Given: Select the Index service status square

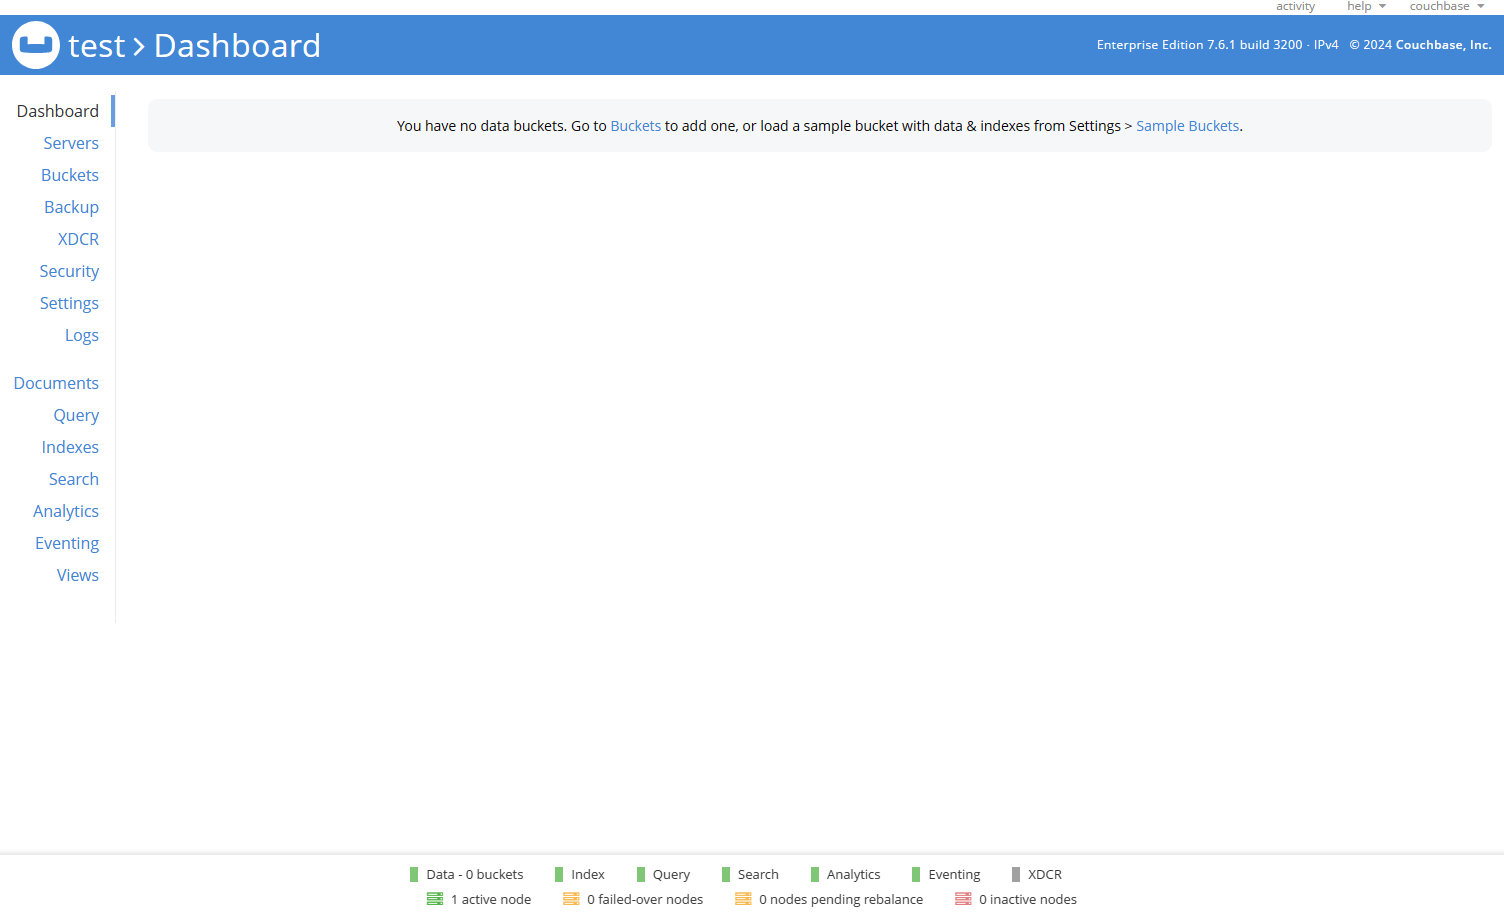Looking at the screenshot, I should pos(560,874).
